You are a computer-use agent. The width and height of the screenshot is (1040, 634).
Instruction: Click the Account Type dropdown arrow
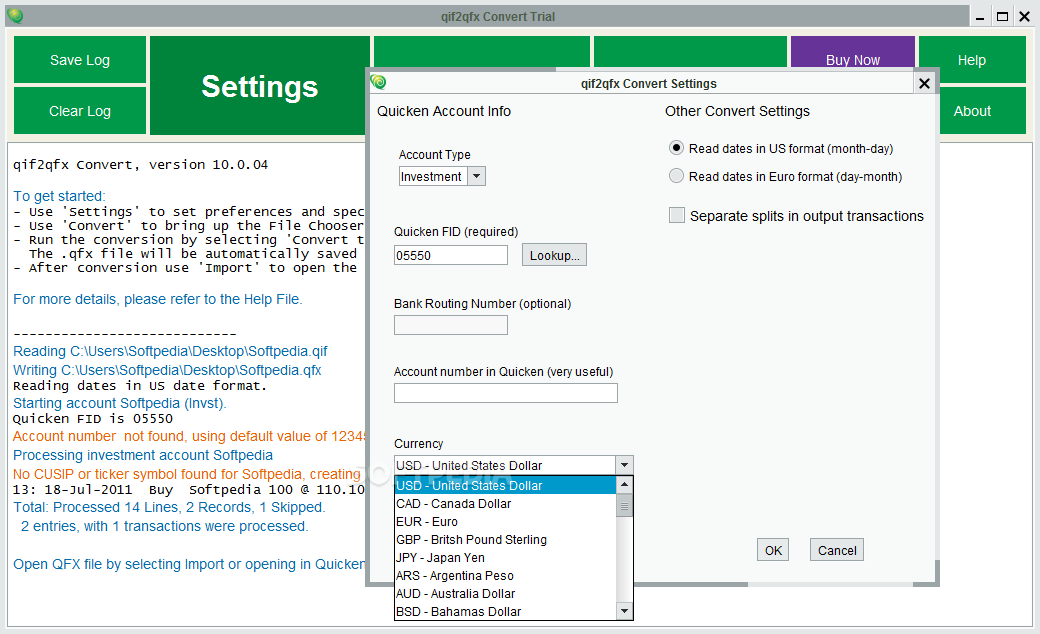pyautogui.click(x=476, y=176)
